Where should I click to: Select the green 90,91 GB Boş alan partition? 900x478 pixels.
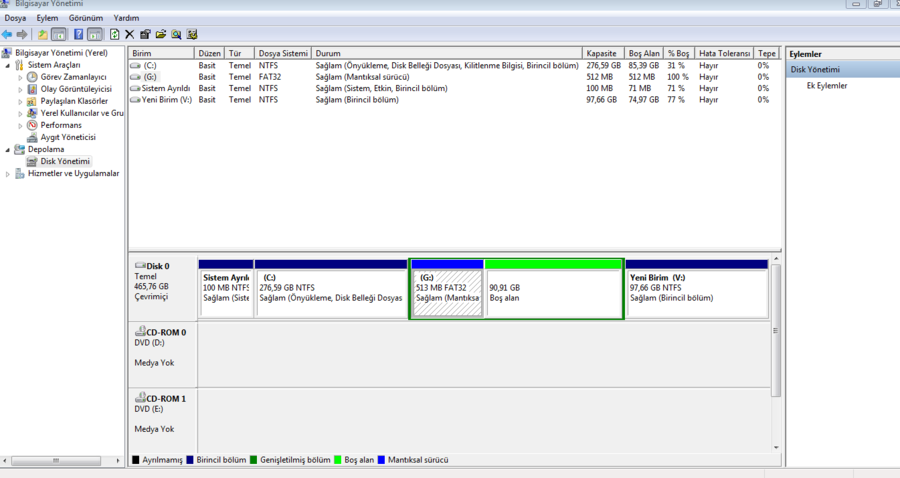coord(554,293)
